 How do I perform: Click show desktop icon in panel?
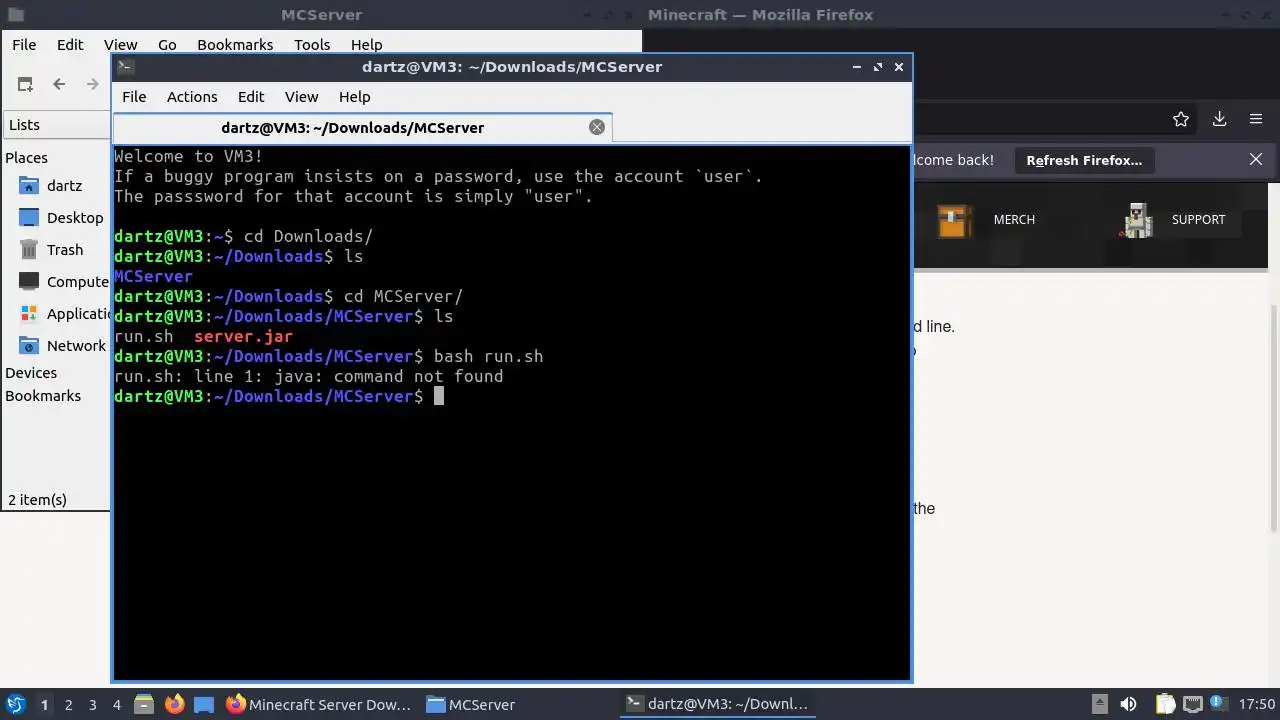point(204,704)
